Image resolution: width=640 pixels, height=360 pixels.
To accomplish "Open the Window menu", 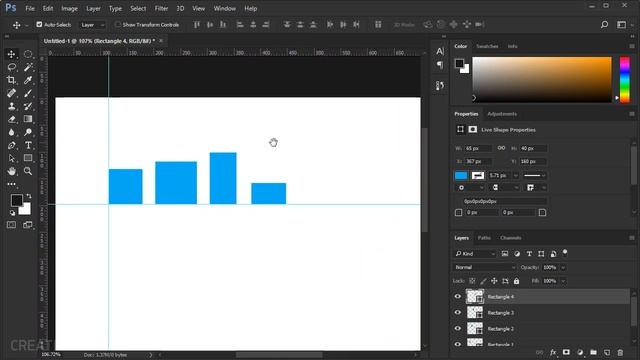I will (225, 8).
